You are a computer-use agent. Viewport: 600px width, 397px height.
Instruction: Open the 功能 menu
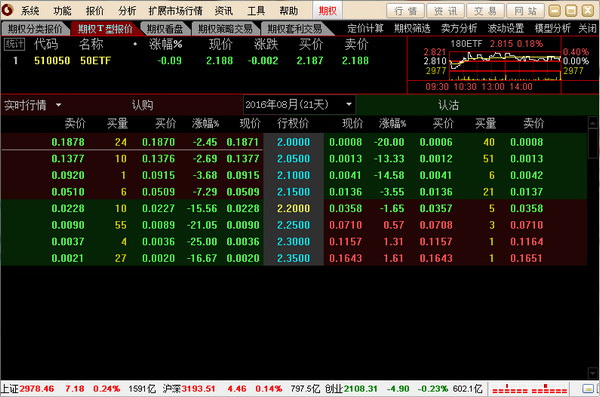pos(62,11)
